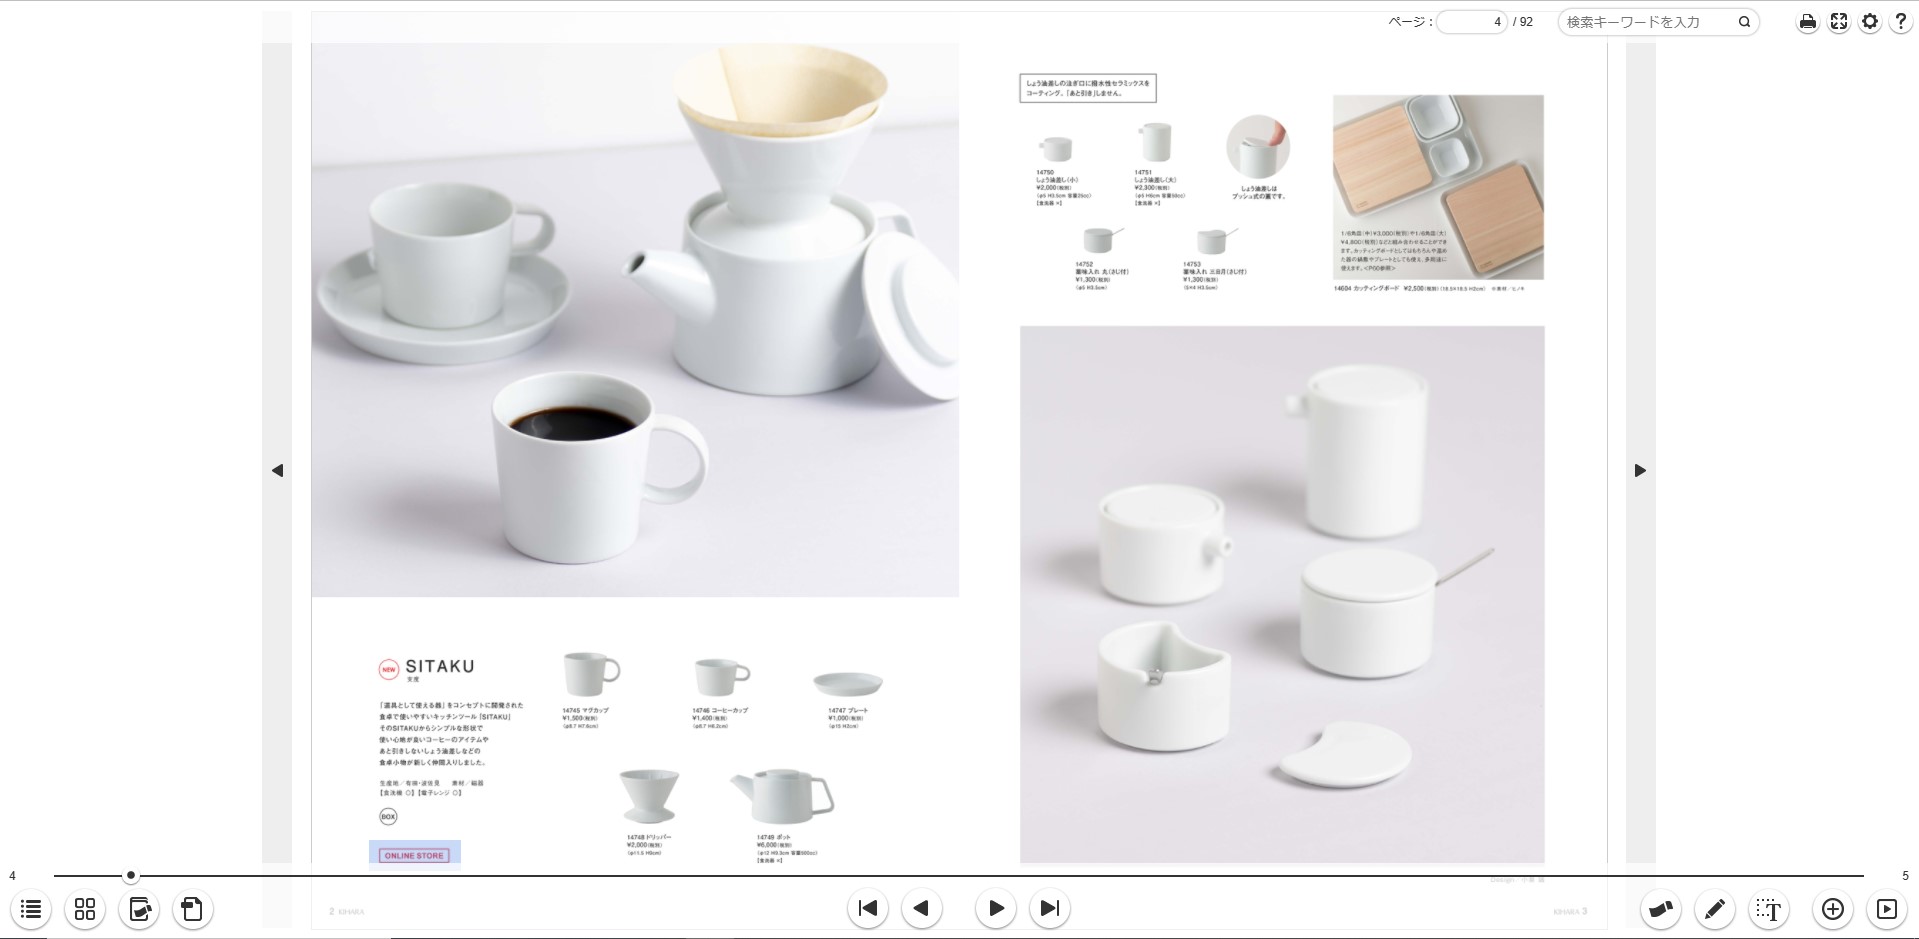Go to the previous page in bottom bar
The image size is (1919, 939).
922,908
